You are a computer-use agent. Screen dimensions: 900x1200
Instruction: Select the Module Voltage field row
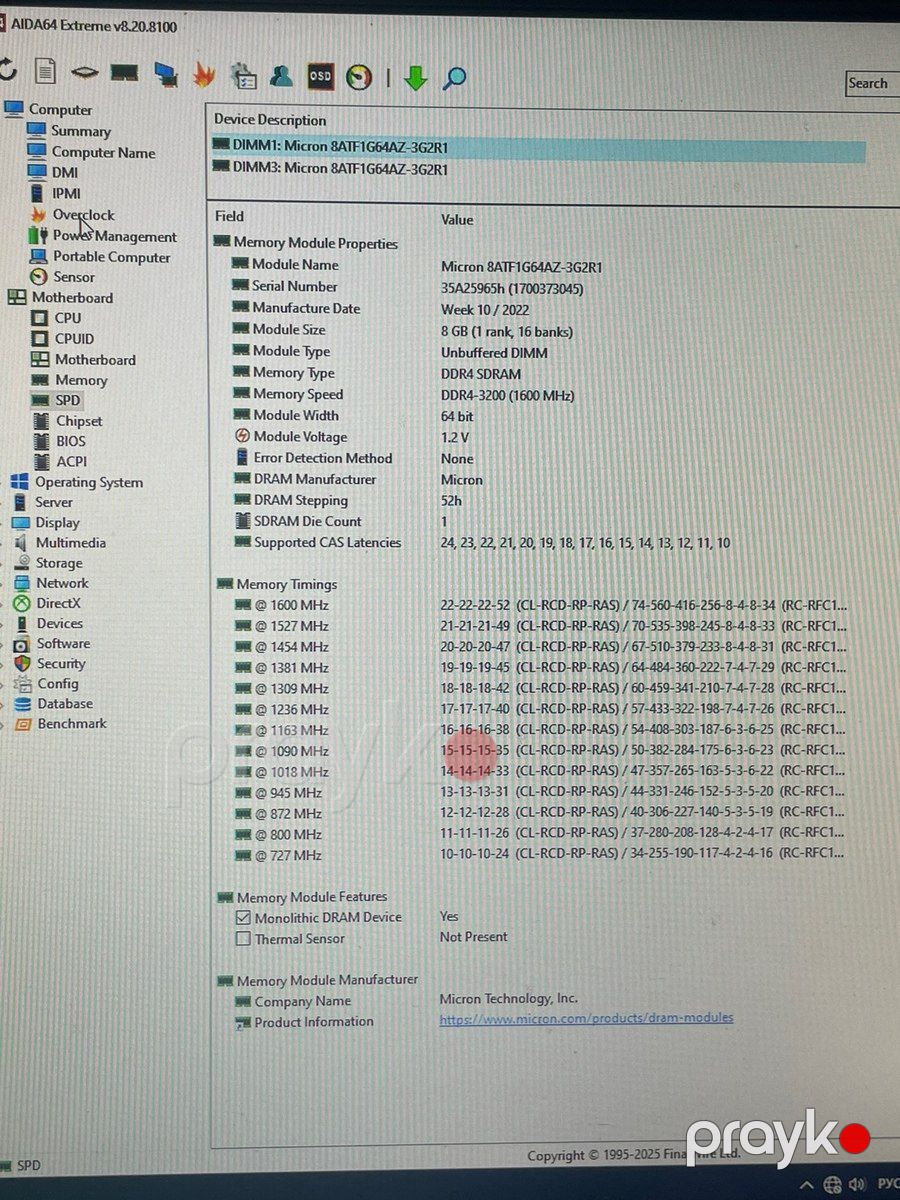point(352,437)
